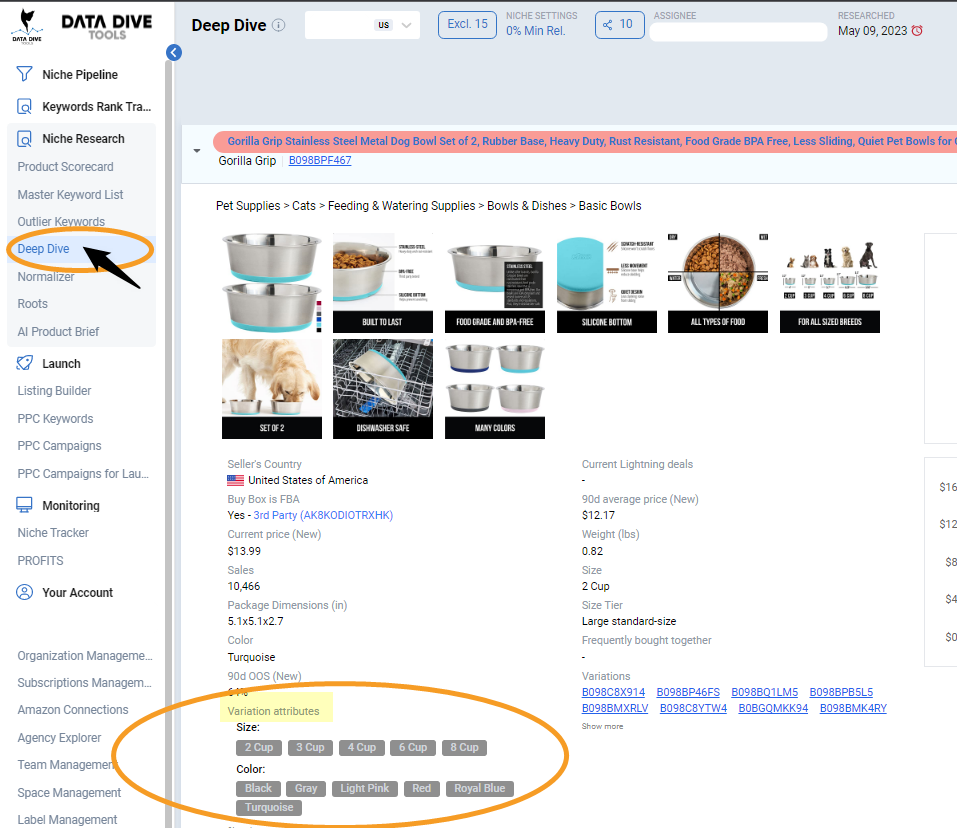Open Organization Management
The width and height of the screenshot is (957, 828).
(85, 655)
